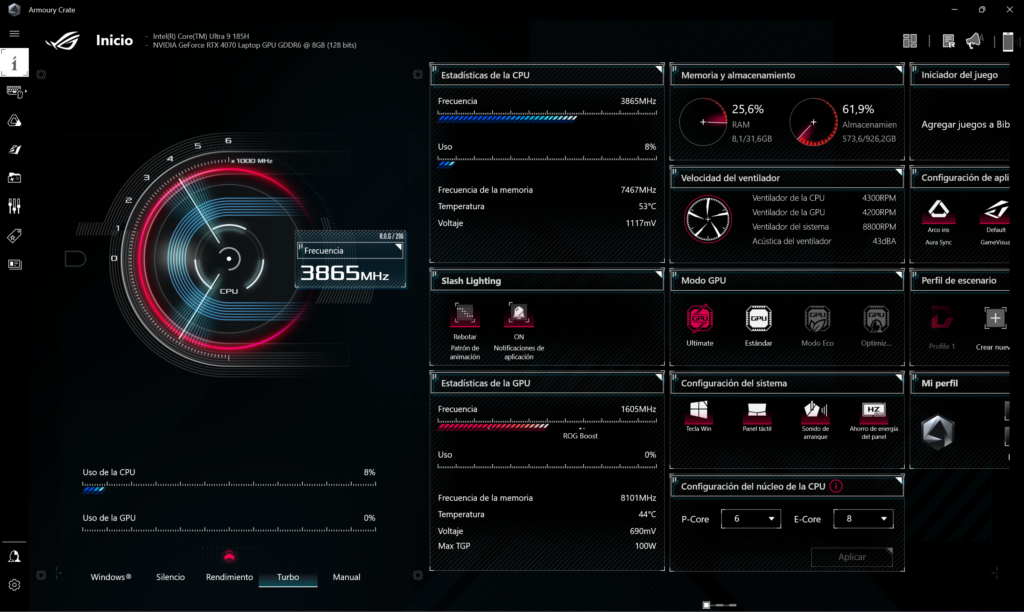The image size is (1024, 612).
Task: Toggle Slash Lighting application notifications
Action: coord(518,316)
